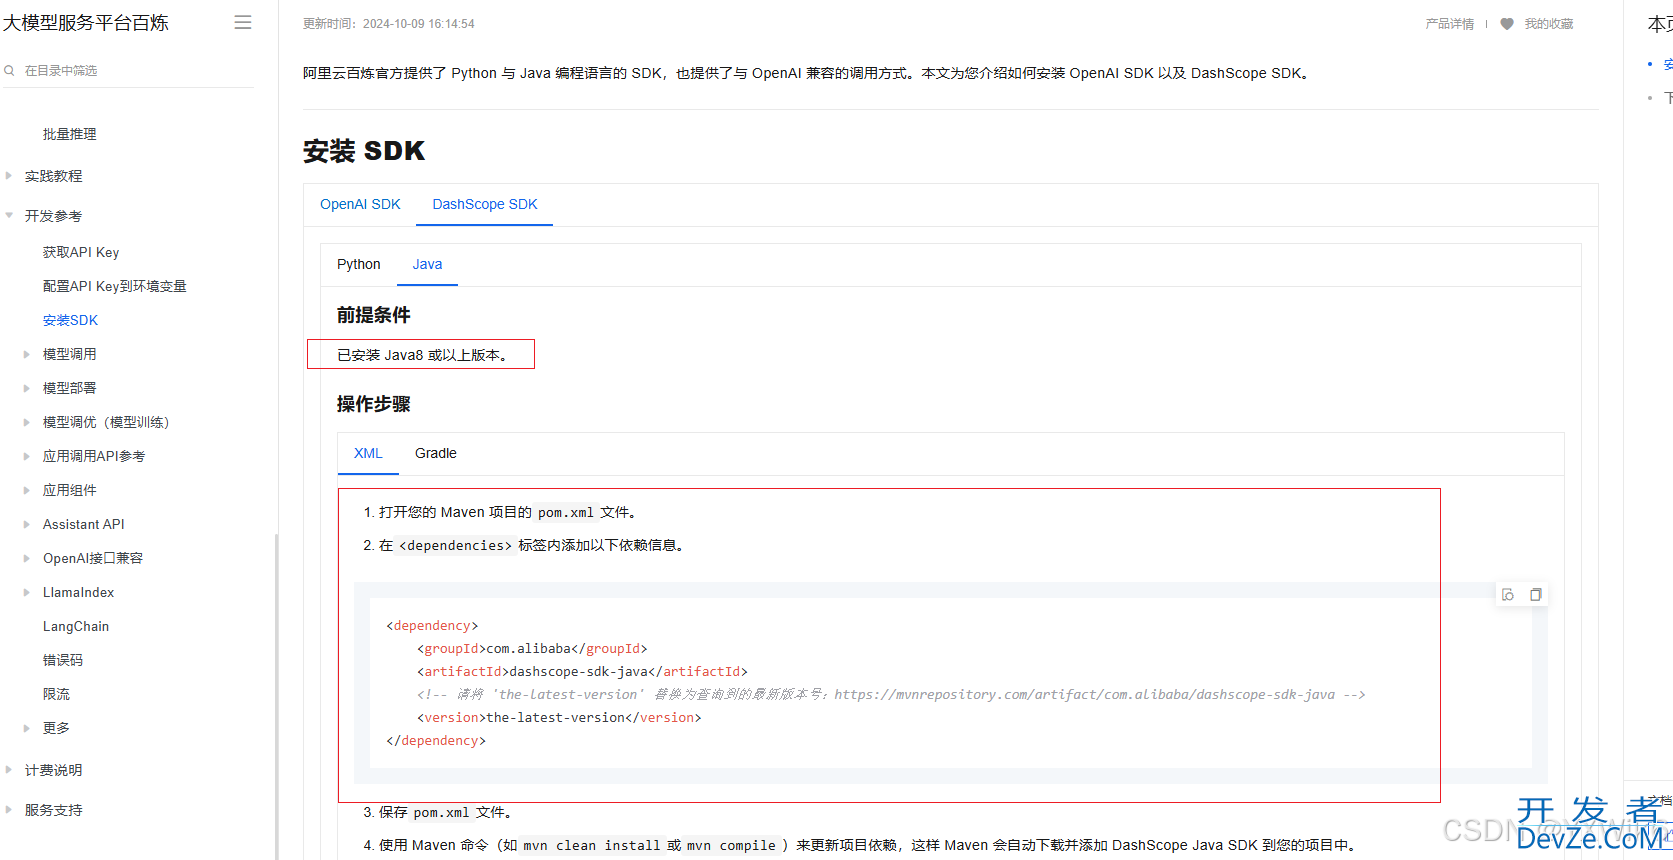Open 批量推理 in the sidebar
The height and width of the screenshot is (860, 1673).
pyautogui.click(x=70, y=134)
